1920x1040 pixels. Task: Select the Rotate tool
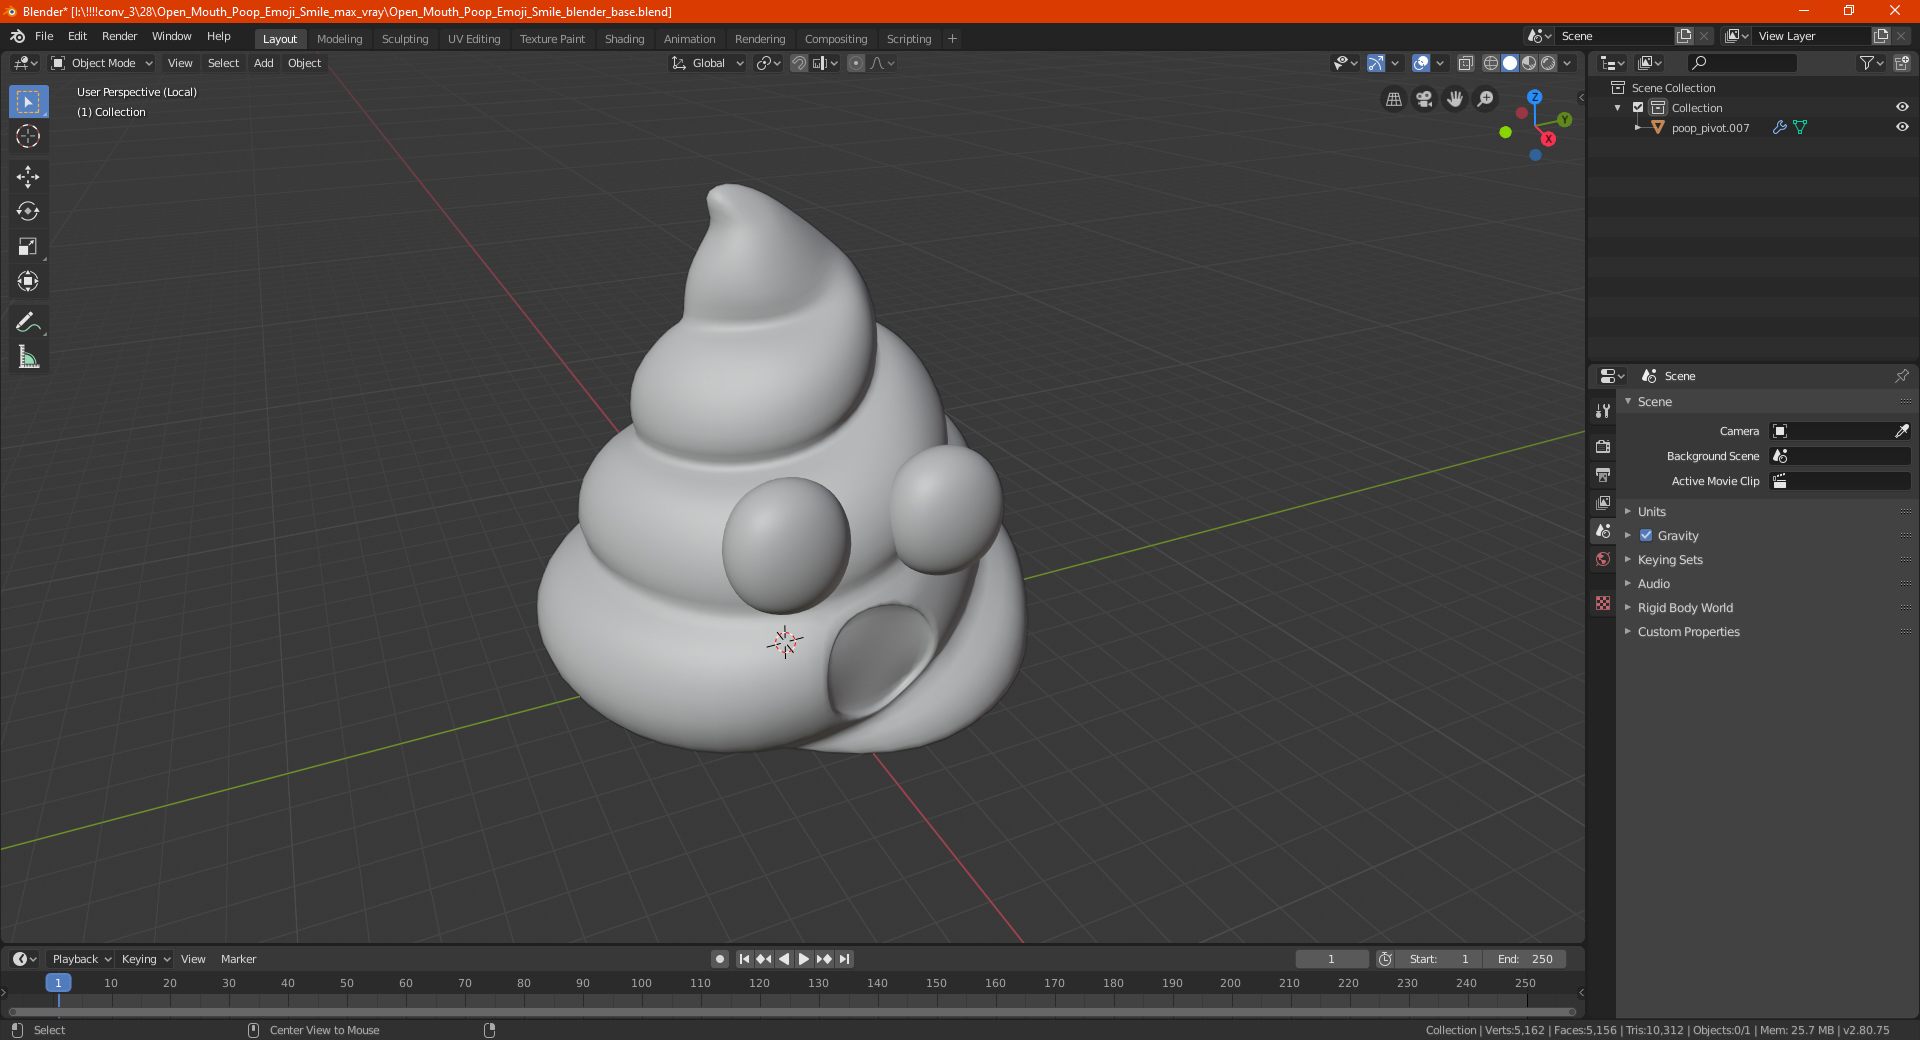28,211
